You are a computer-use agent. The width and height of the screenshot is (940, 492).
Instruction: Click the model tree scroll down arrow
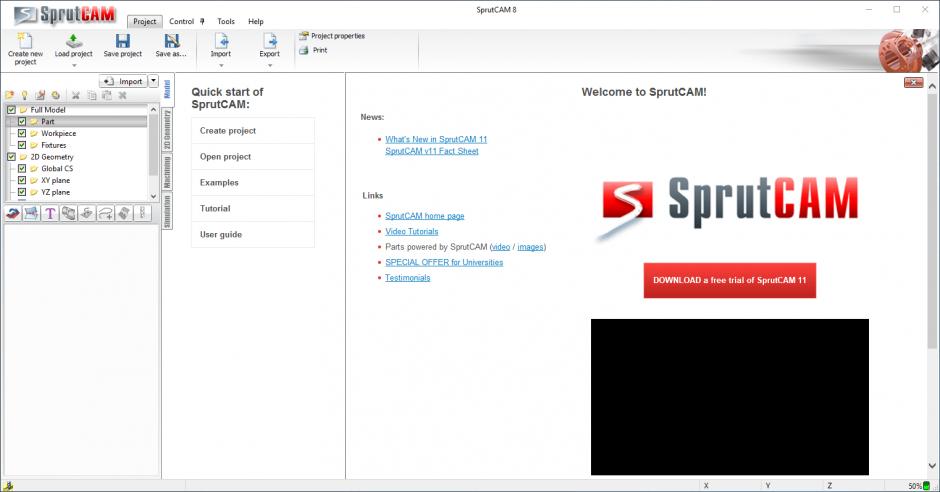pyautogui.click(x=153, y=196)
